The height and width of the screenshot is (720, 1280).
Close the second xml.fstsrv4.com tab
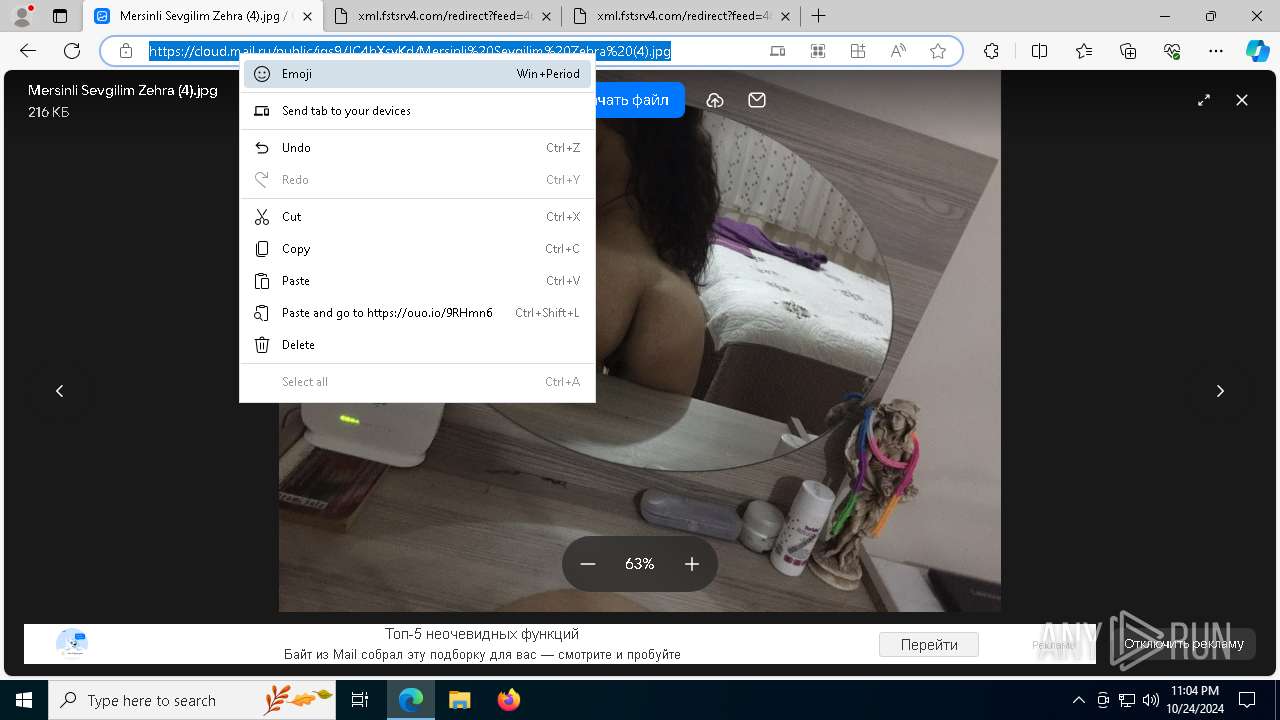click(785, 16)
